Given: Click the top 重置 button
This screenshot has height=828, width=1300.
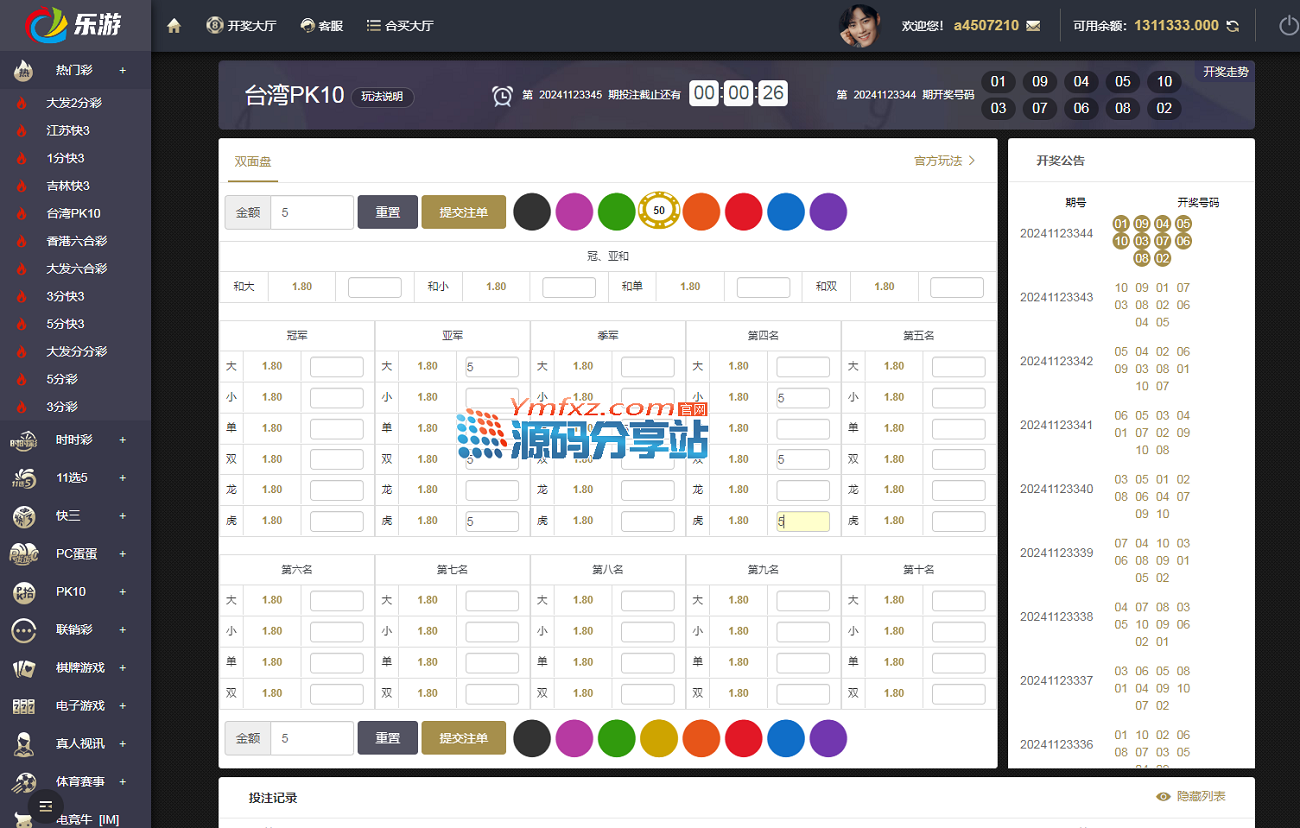Looking at the screenshot, I should coord(387,212).
